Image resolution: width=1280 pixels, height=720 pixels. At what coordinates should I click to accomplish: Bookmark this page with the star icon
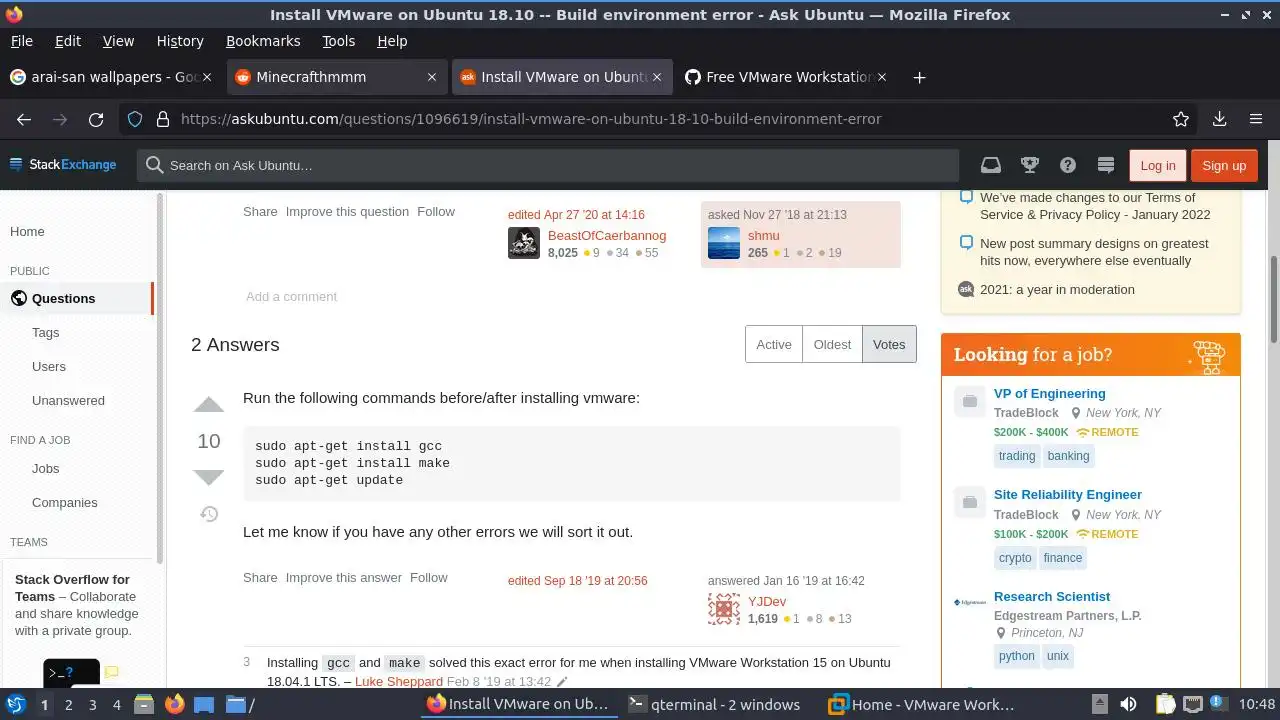click(1181, 119)
